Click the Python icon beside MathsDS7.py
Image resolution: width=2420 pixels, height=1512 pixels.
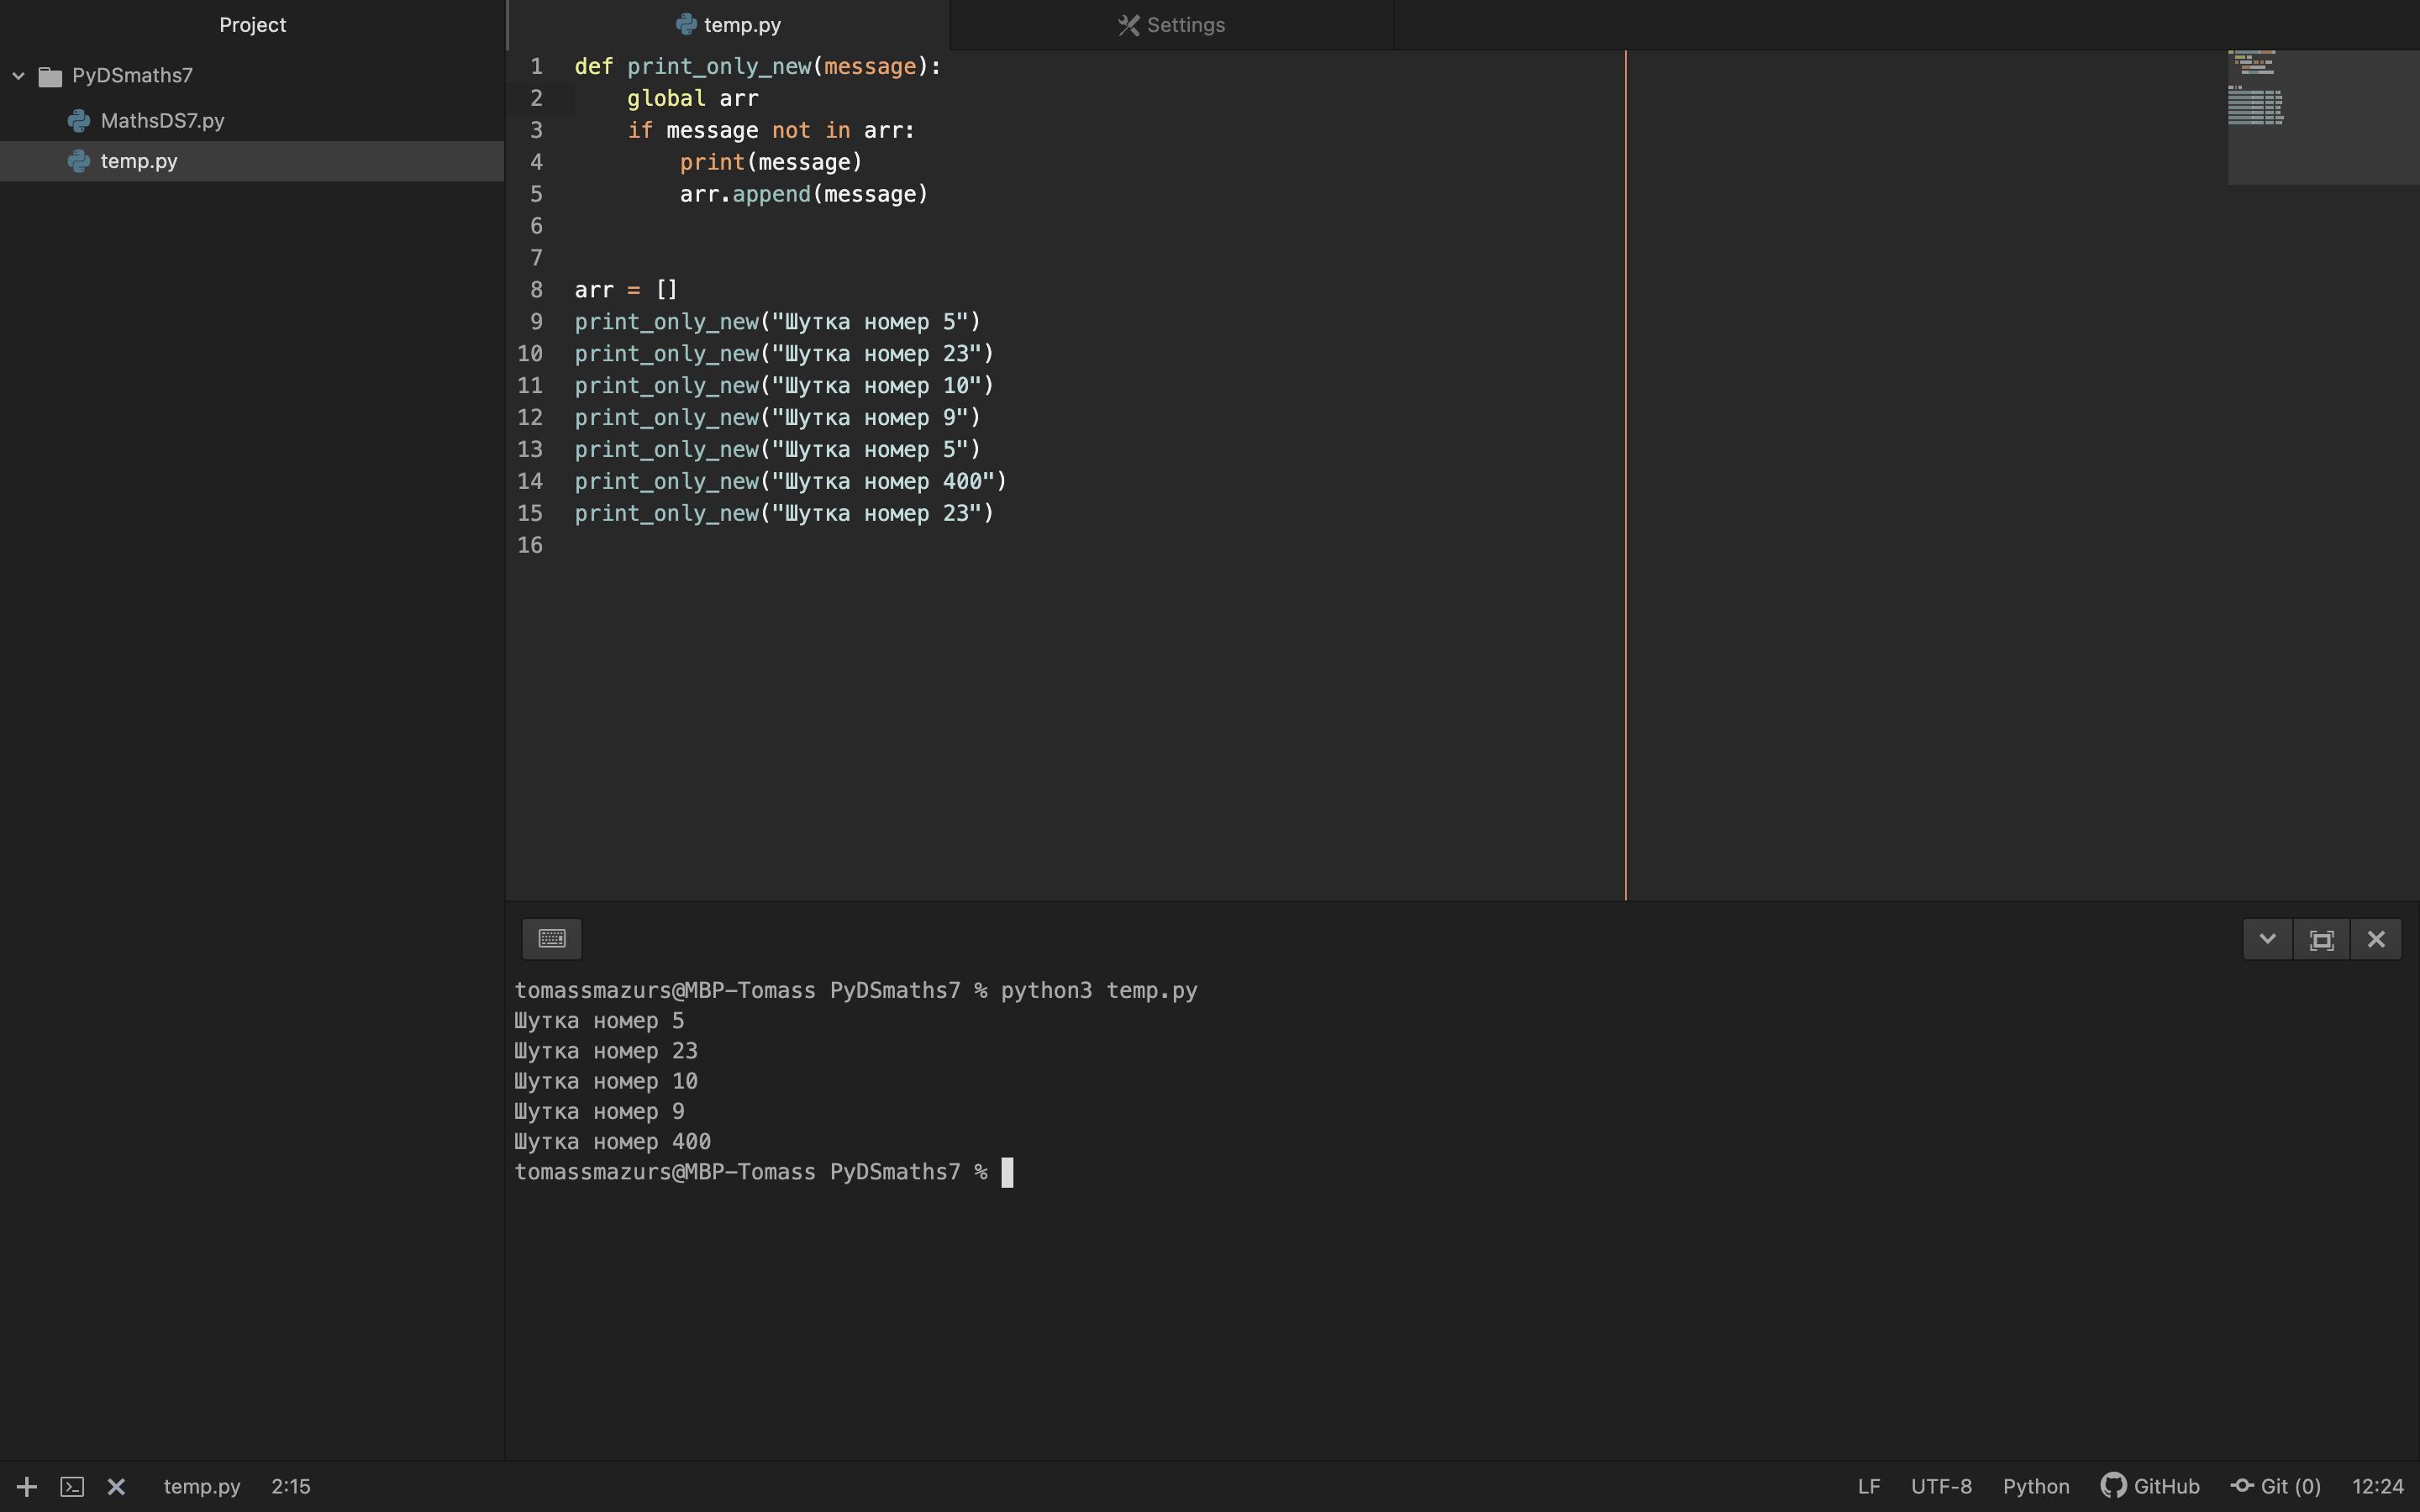pos(79,121)
